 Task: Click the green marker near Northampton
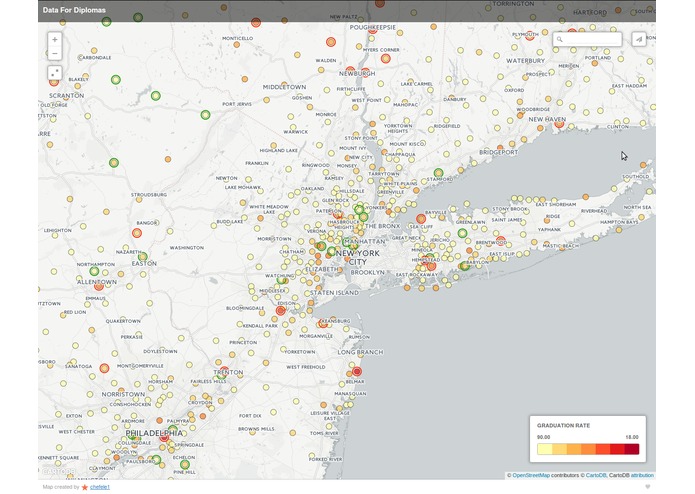click(94, 271)
